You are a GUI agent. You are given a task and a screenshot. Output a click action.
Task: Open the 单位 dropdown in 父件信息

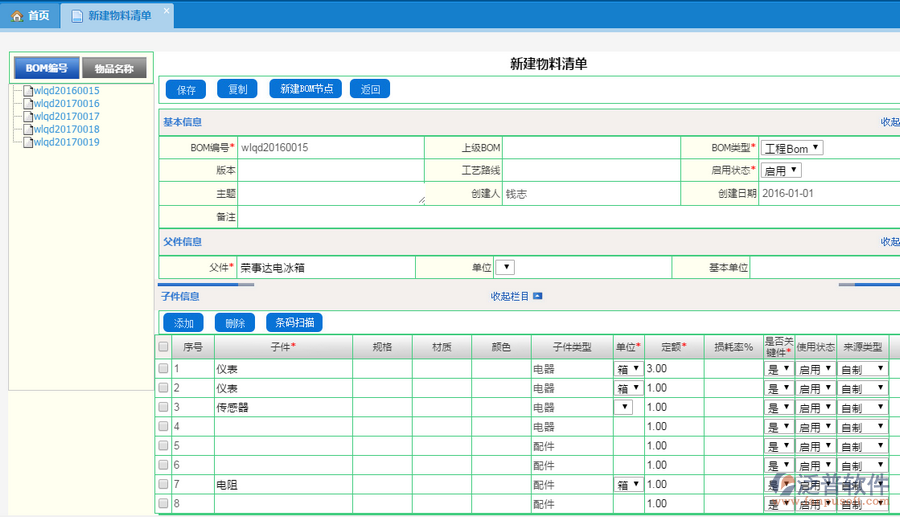point(505,268)
